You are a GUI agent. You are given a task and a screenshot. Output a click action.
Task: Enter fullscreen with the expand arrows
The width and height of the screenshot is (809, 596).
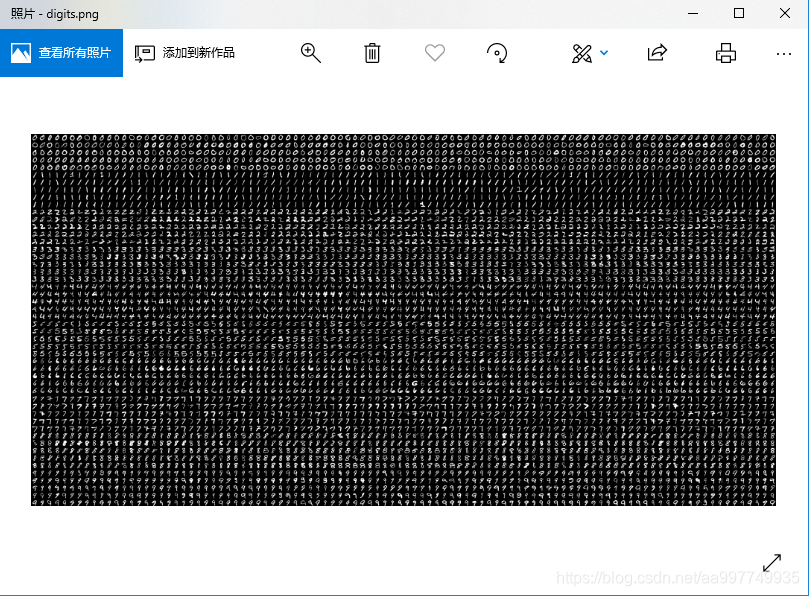[x=771, y=563]
